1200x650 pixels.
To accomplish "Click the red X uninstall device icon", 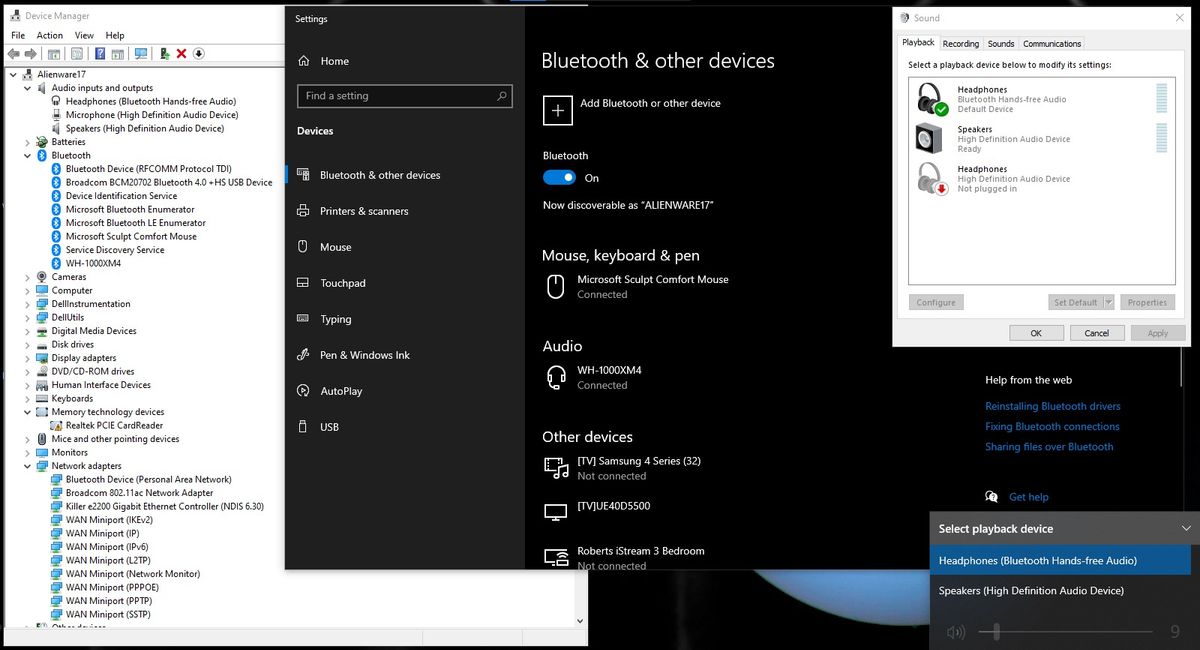I will pyautogui.click(x=181, y=53).
